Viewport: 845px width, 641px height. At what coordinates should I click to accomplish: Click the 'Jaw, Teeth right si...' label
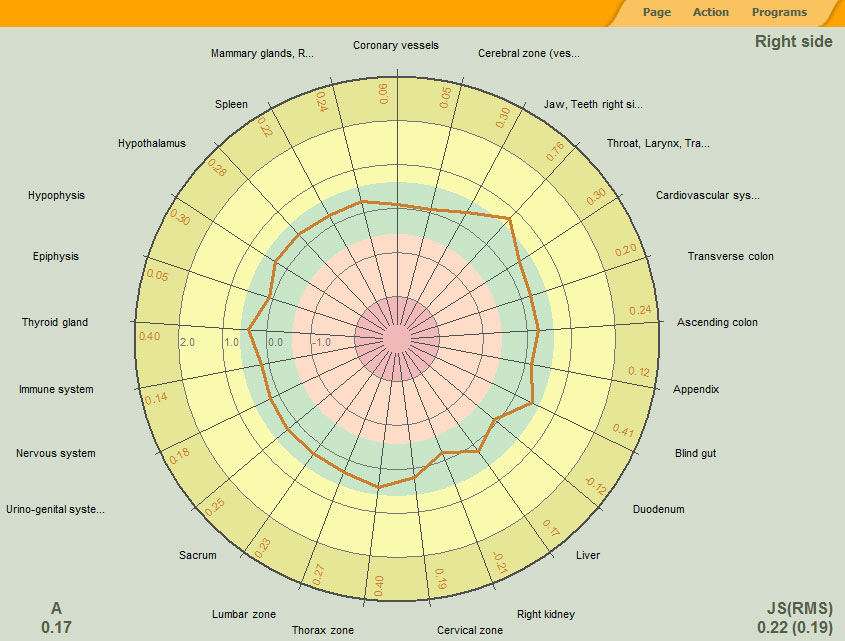pos(593,104)
